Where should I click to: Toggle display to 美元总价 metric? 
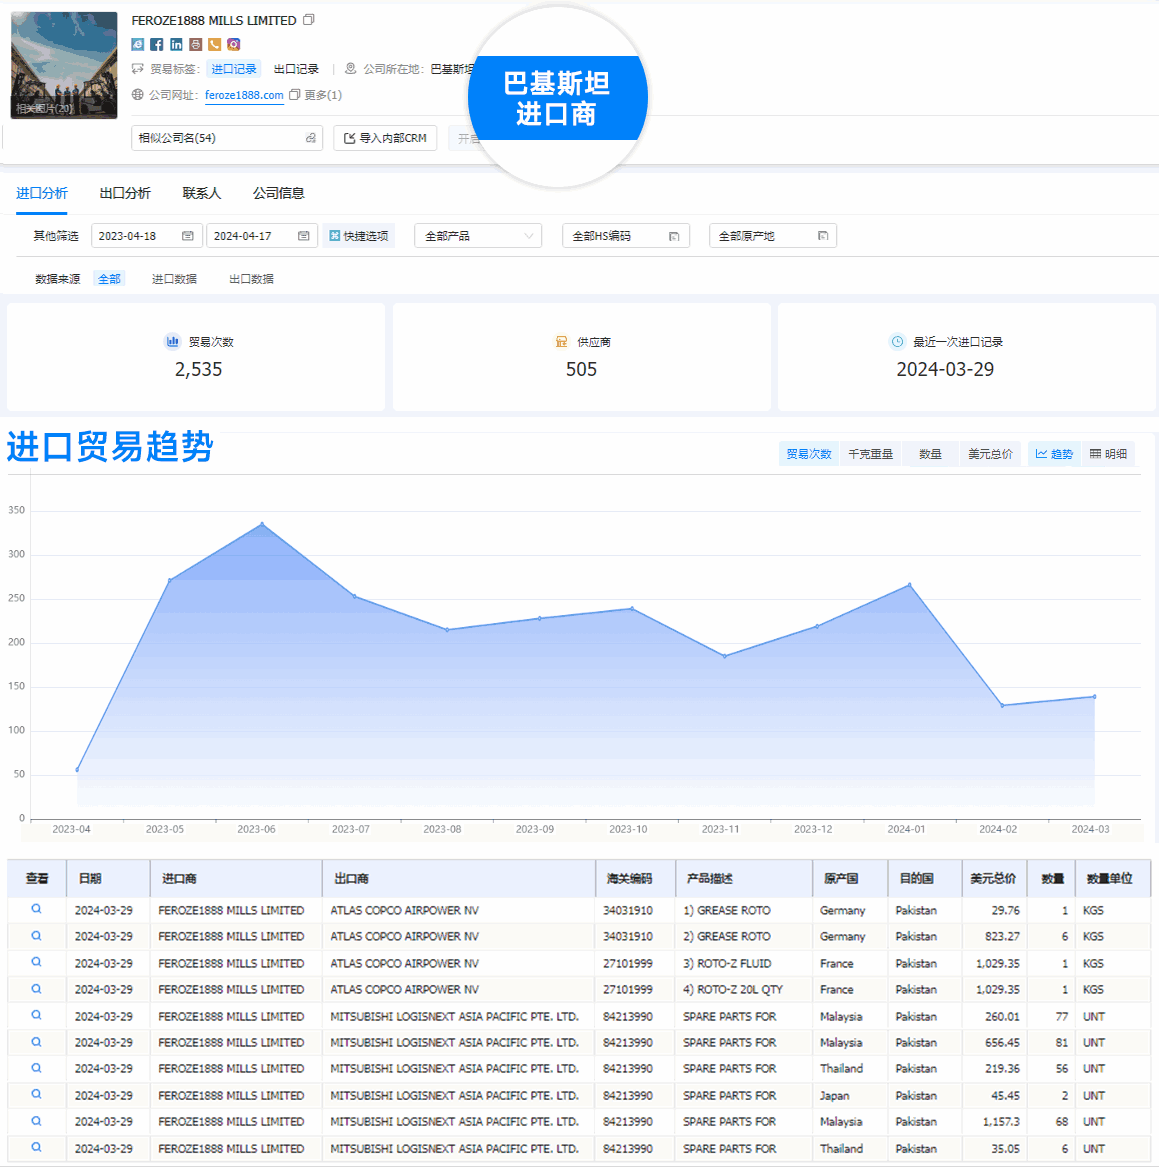click(x=990, y=453)
